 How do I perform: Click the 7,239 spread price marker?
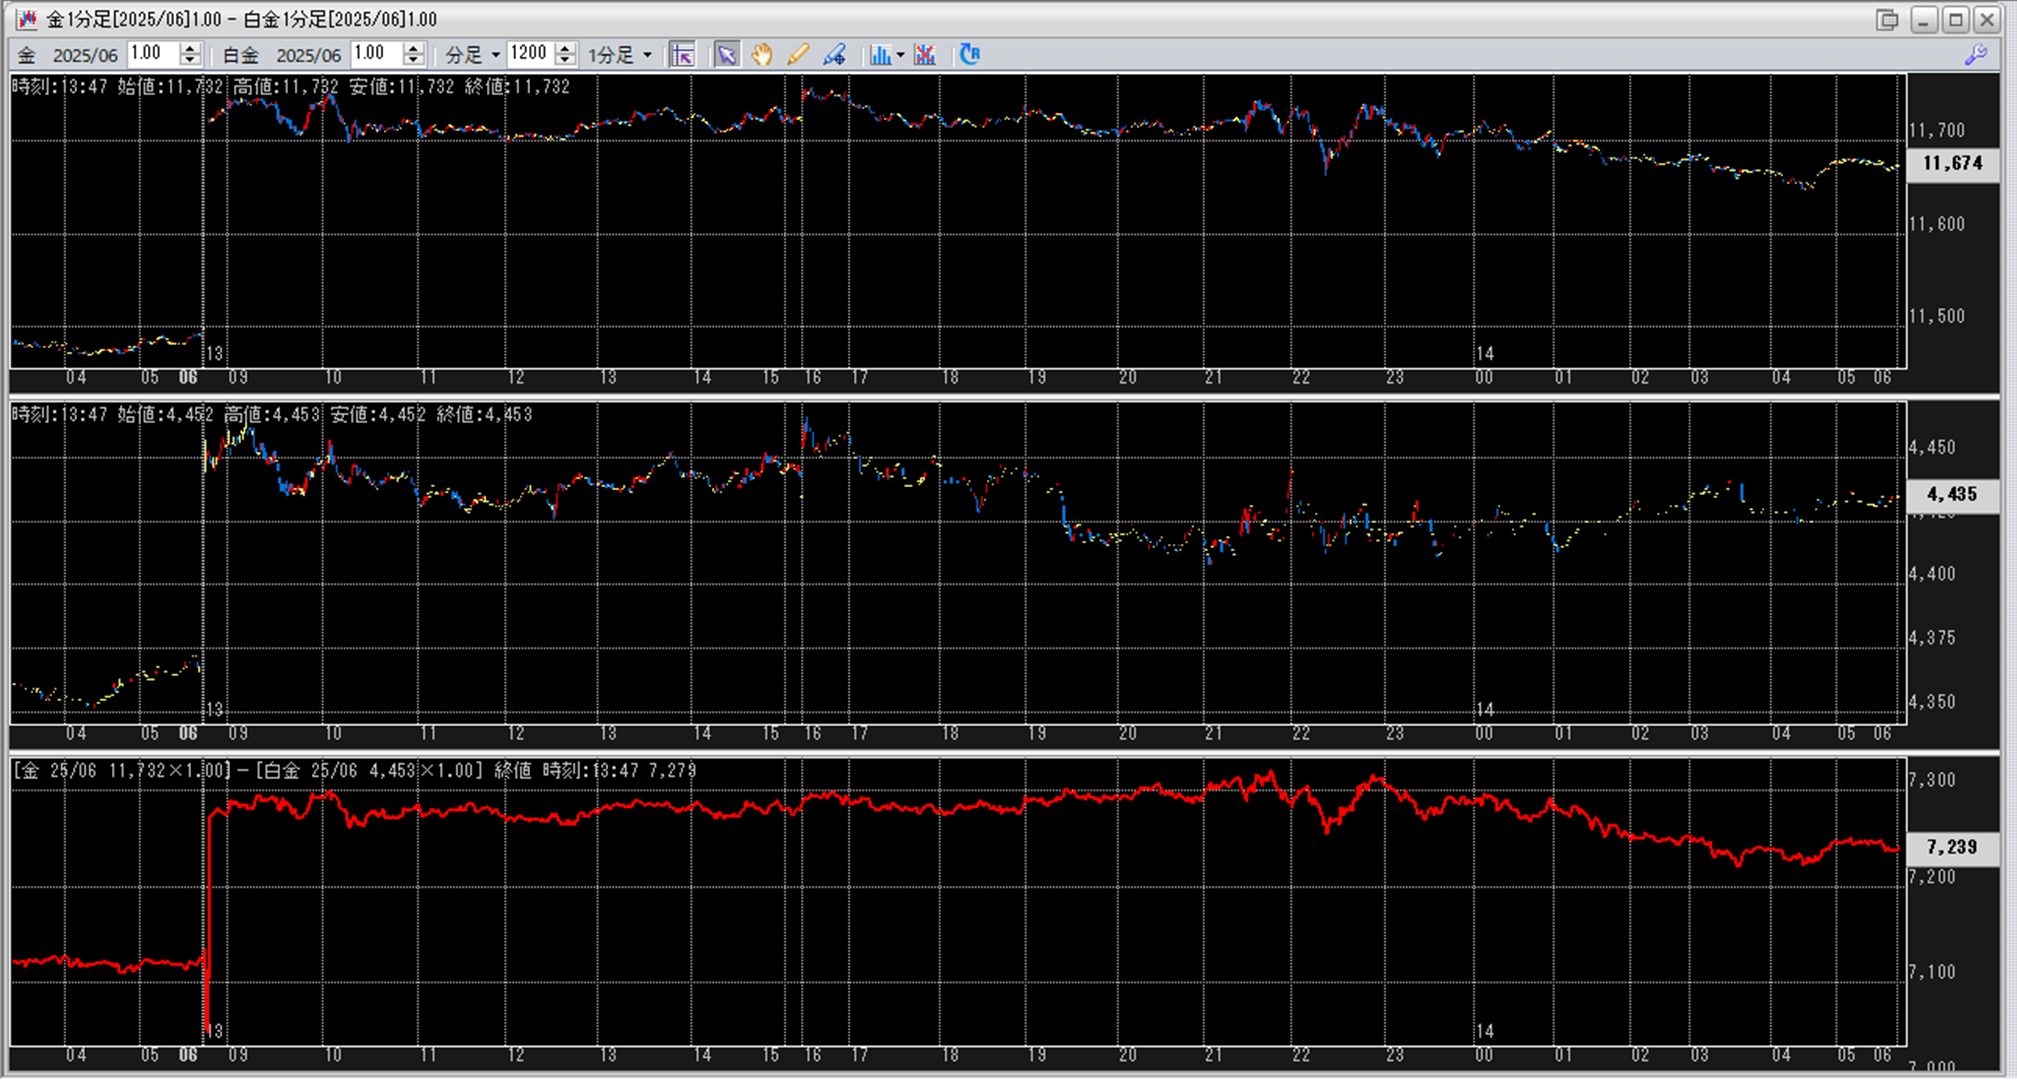1952,847
